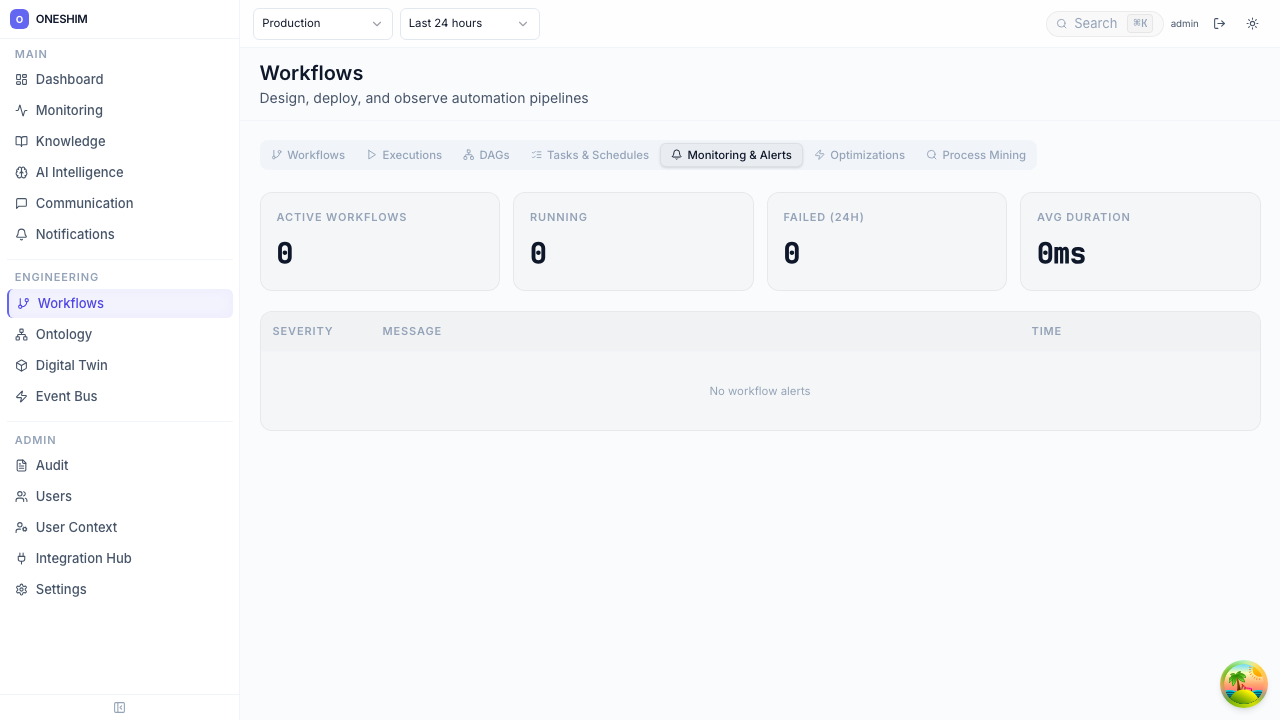Toggle the light/dark theme switch
1280x720 pixels.
[x=1252, y=23]
